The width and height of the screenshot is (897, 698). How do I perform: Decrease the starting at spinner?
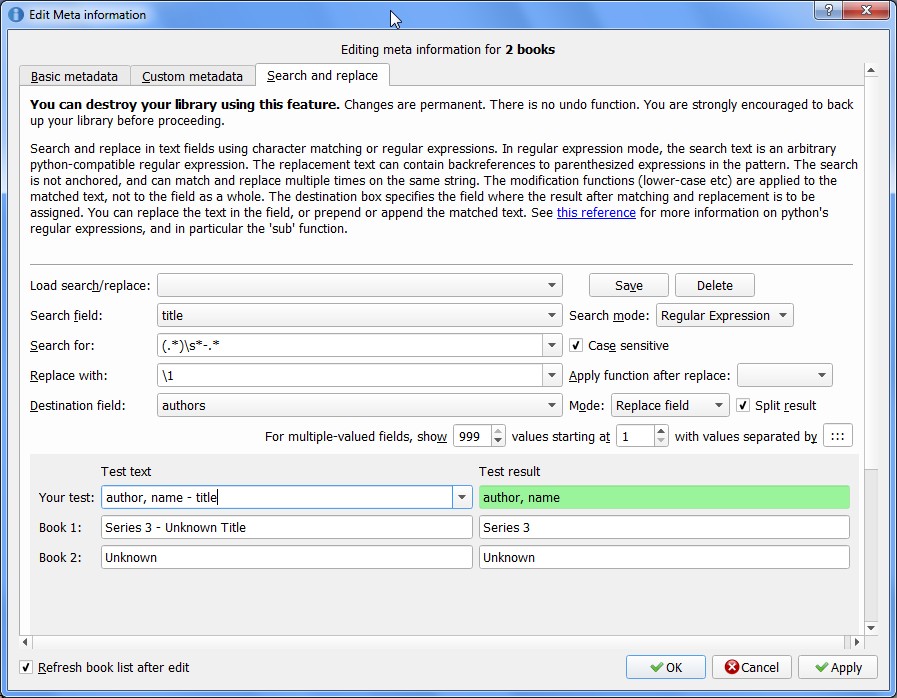click(661, 441)
